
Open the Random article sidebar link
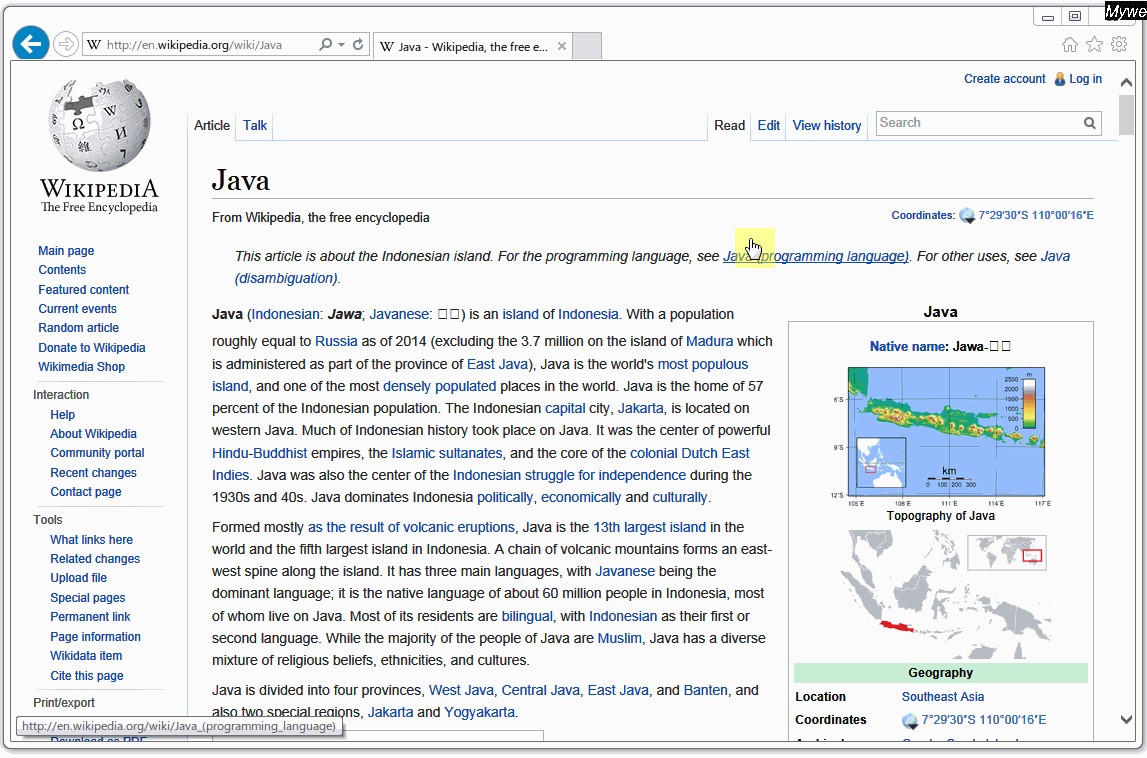78,328
